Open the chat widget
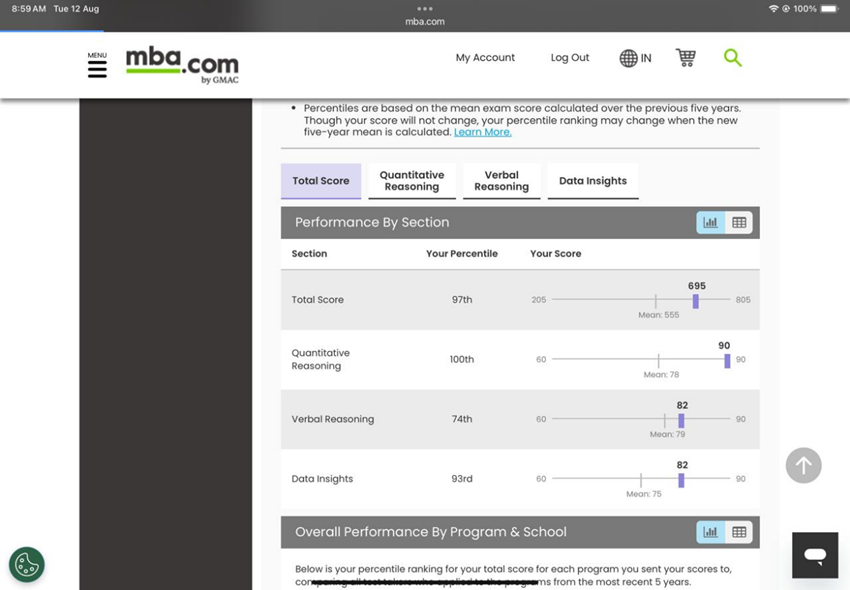 (x=815, y=555)
